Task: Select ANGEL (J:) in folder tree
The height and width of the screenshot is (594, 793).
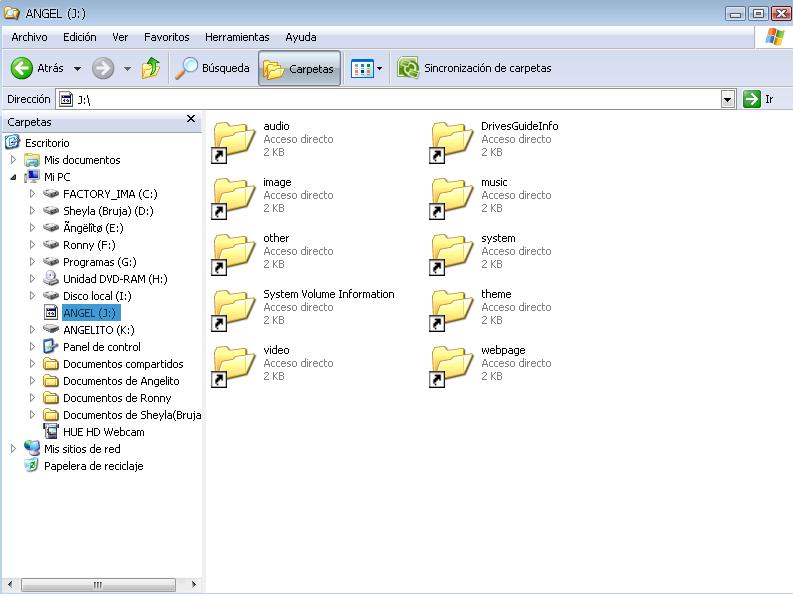Action: pos(91,313)
